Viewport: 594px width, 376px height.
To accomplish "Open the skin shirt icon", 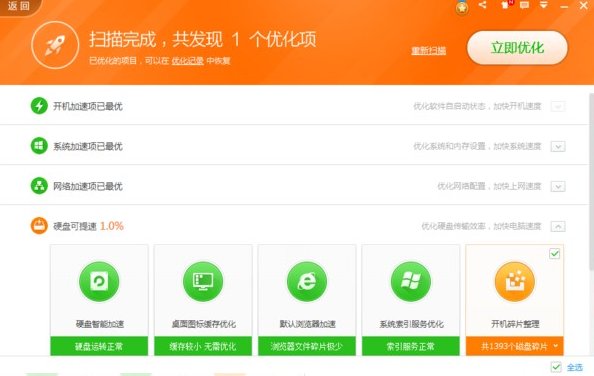I will [504, 5].
